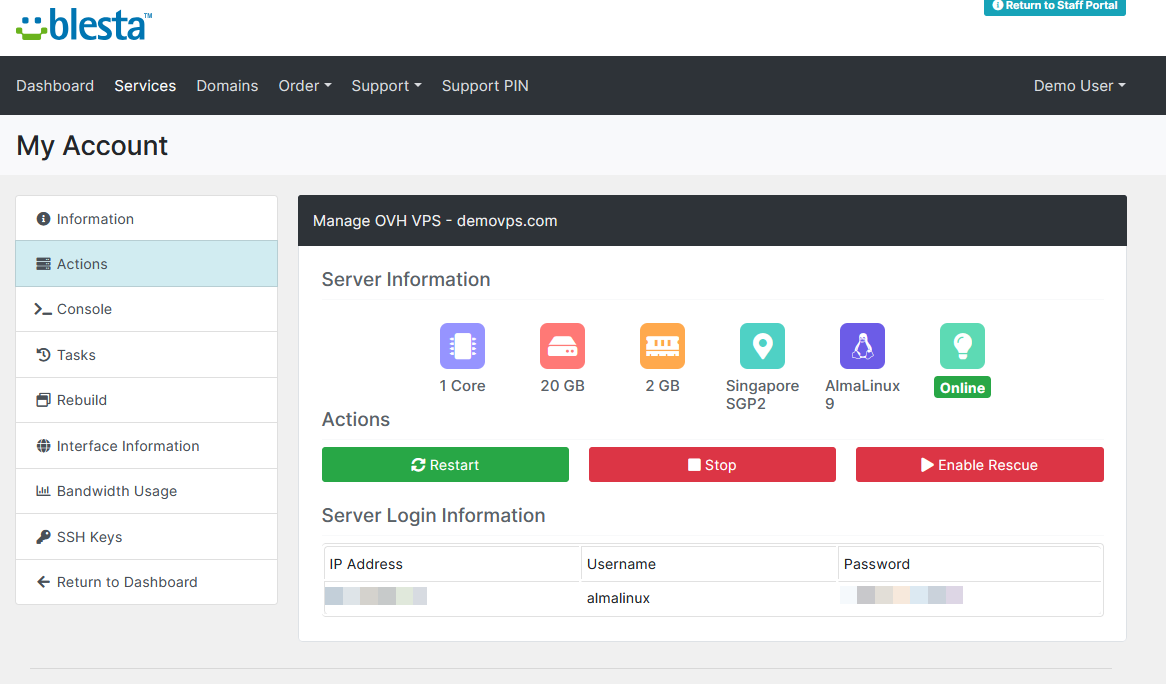The height and width of the screenshot is (684, 1166).
Task: Click the Return to Staff Portal button
Action: [1054, 6]
